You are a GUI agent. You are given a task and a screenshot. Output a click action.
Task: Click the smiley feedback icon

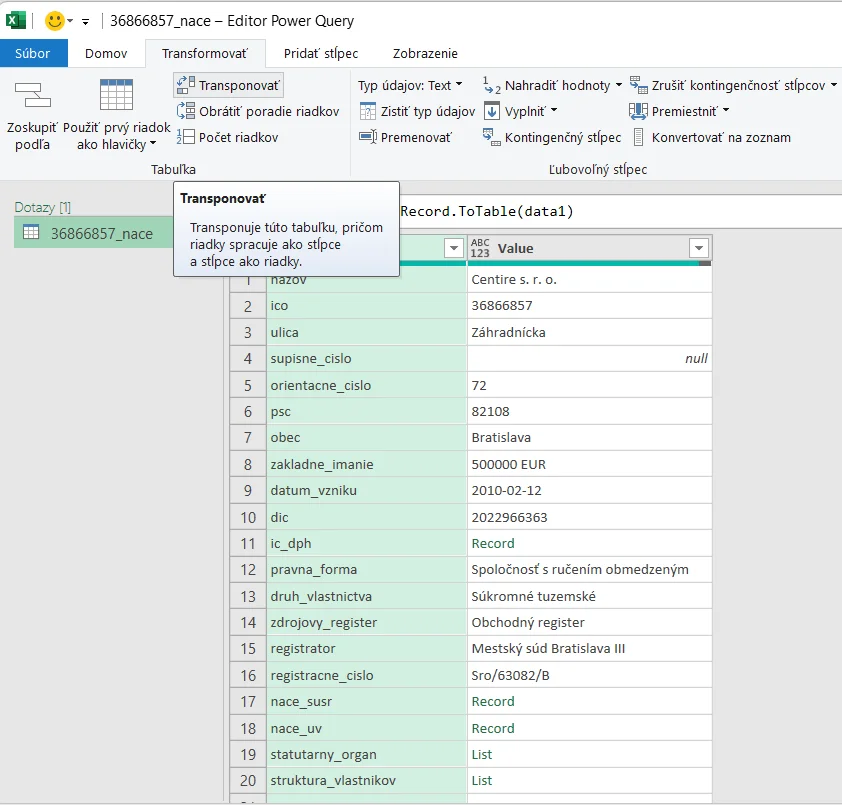[54, 21]
